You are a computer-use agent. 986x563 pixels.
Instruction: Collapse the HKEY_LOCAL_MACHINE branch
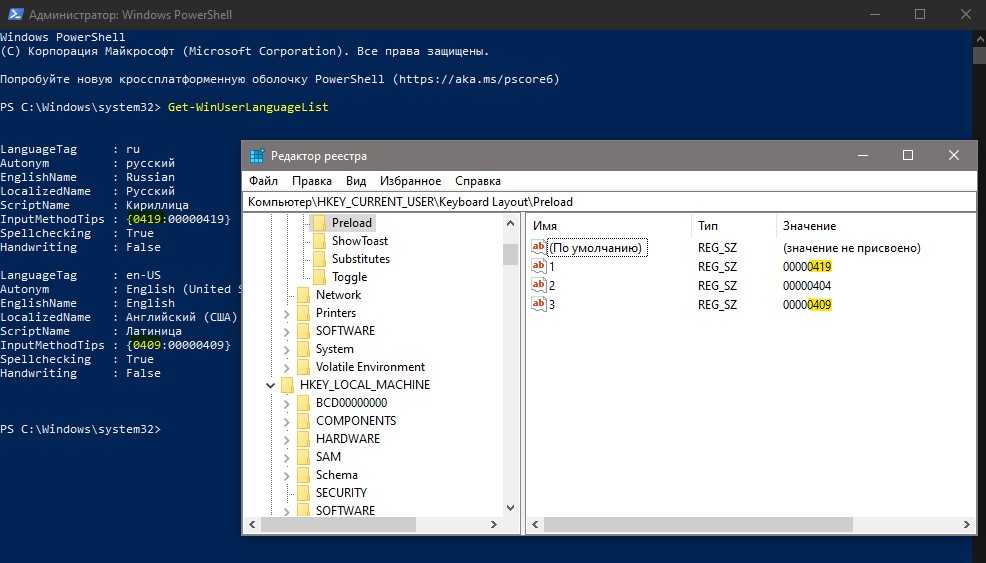pyautogui.click(x=270, y=385)
